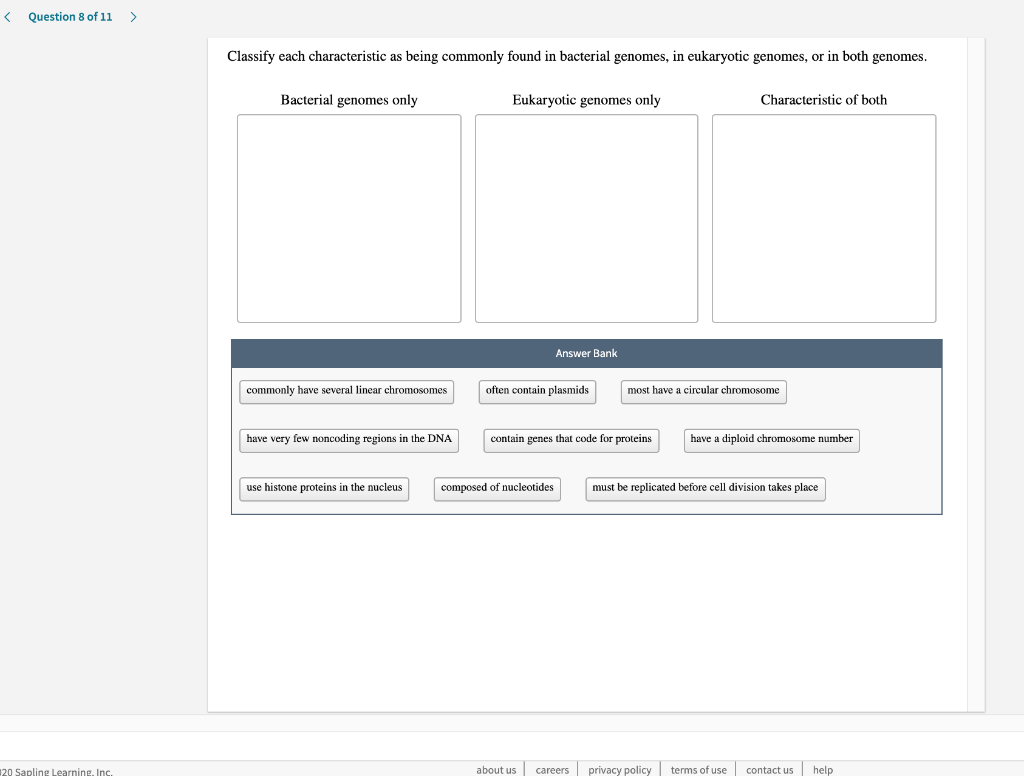Select 'use histone proteins in the nucleus' tile
Image resolution: width=1024 pixels, height=776 pixels.
pyautogui.click(x=324, y=489)
